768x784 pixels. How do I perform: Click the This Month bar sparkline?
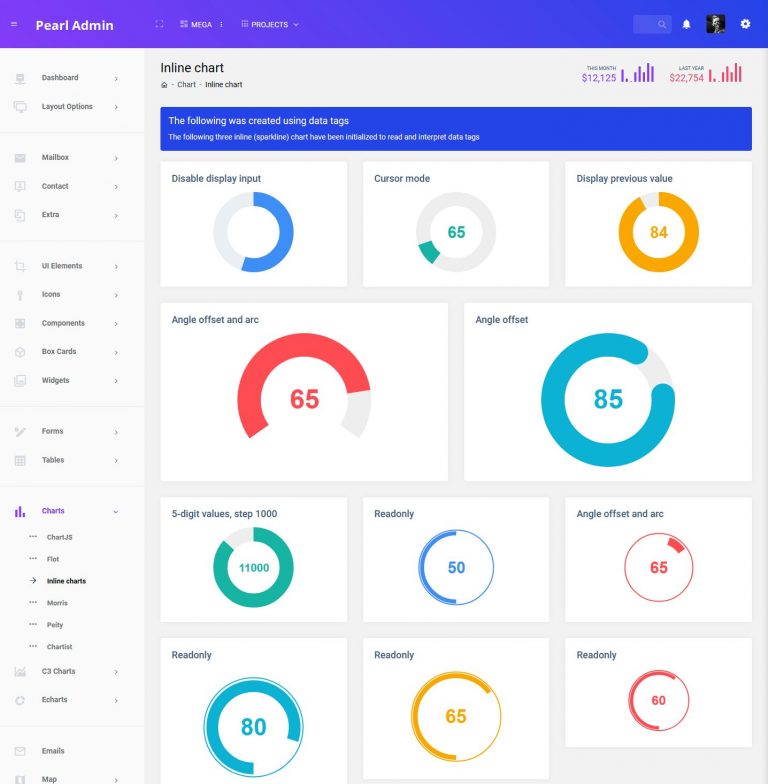click(638, 72)
